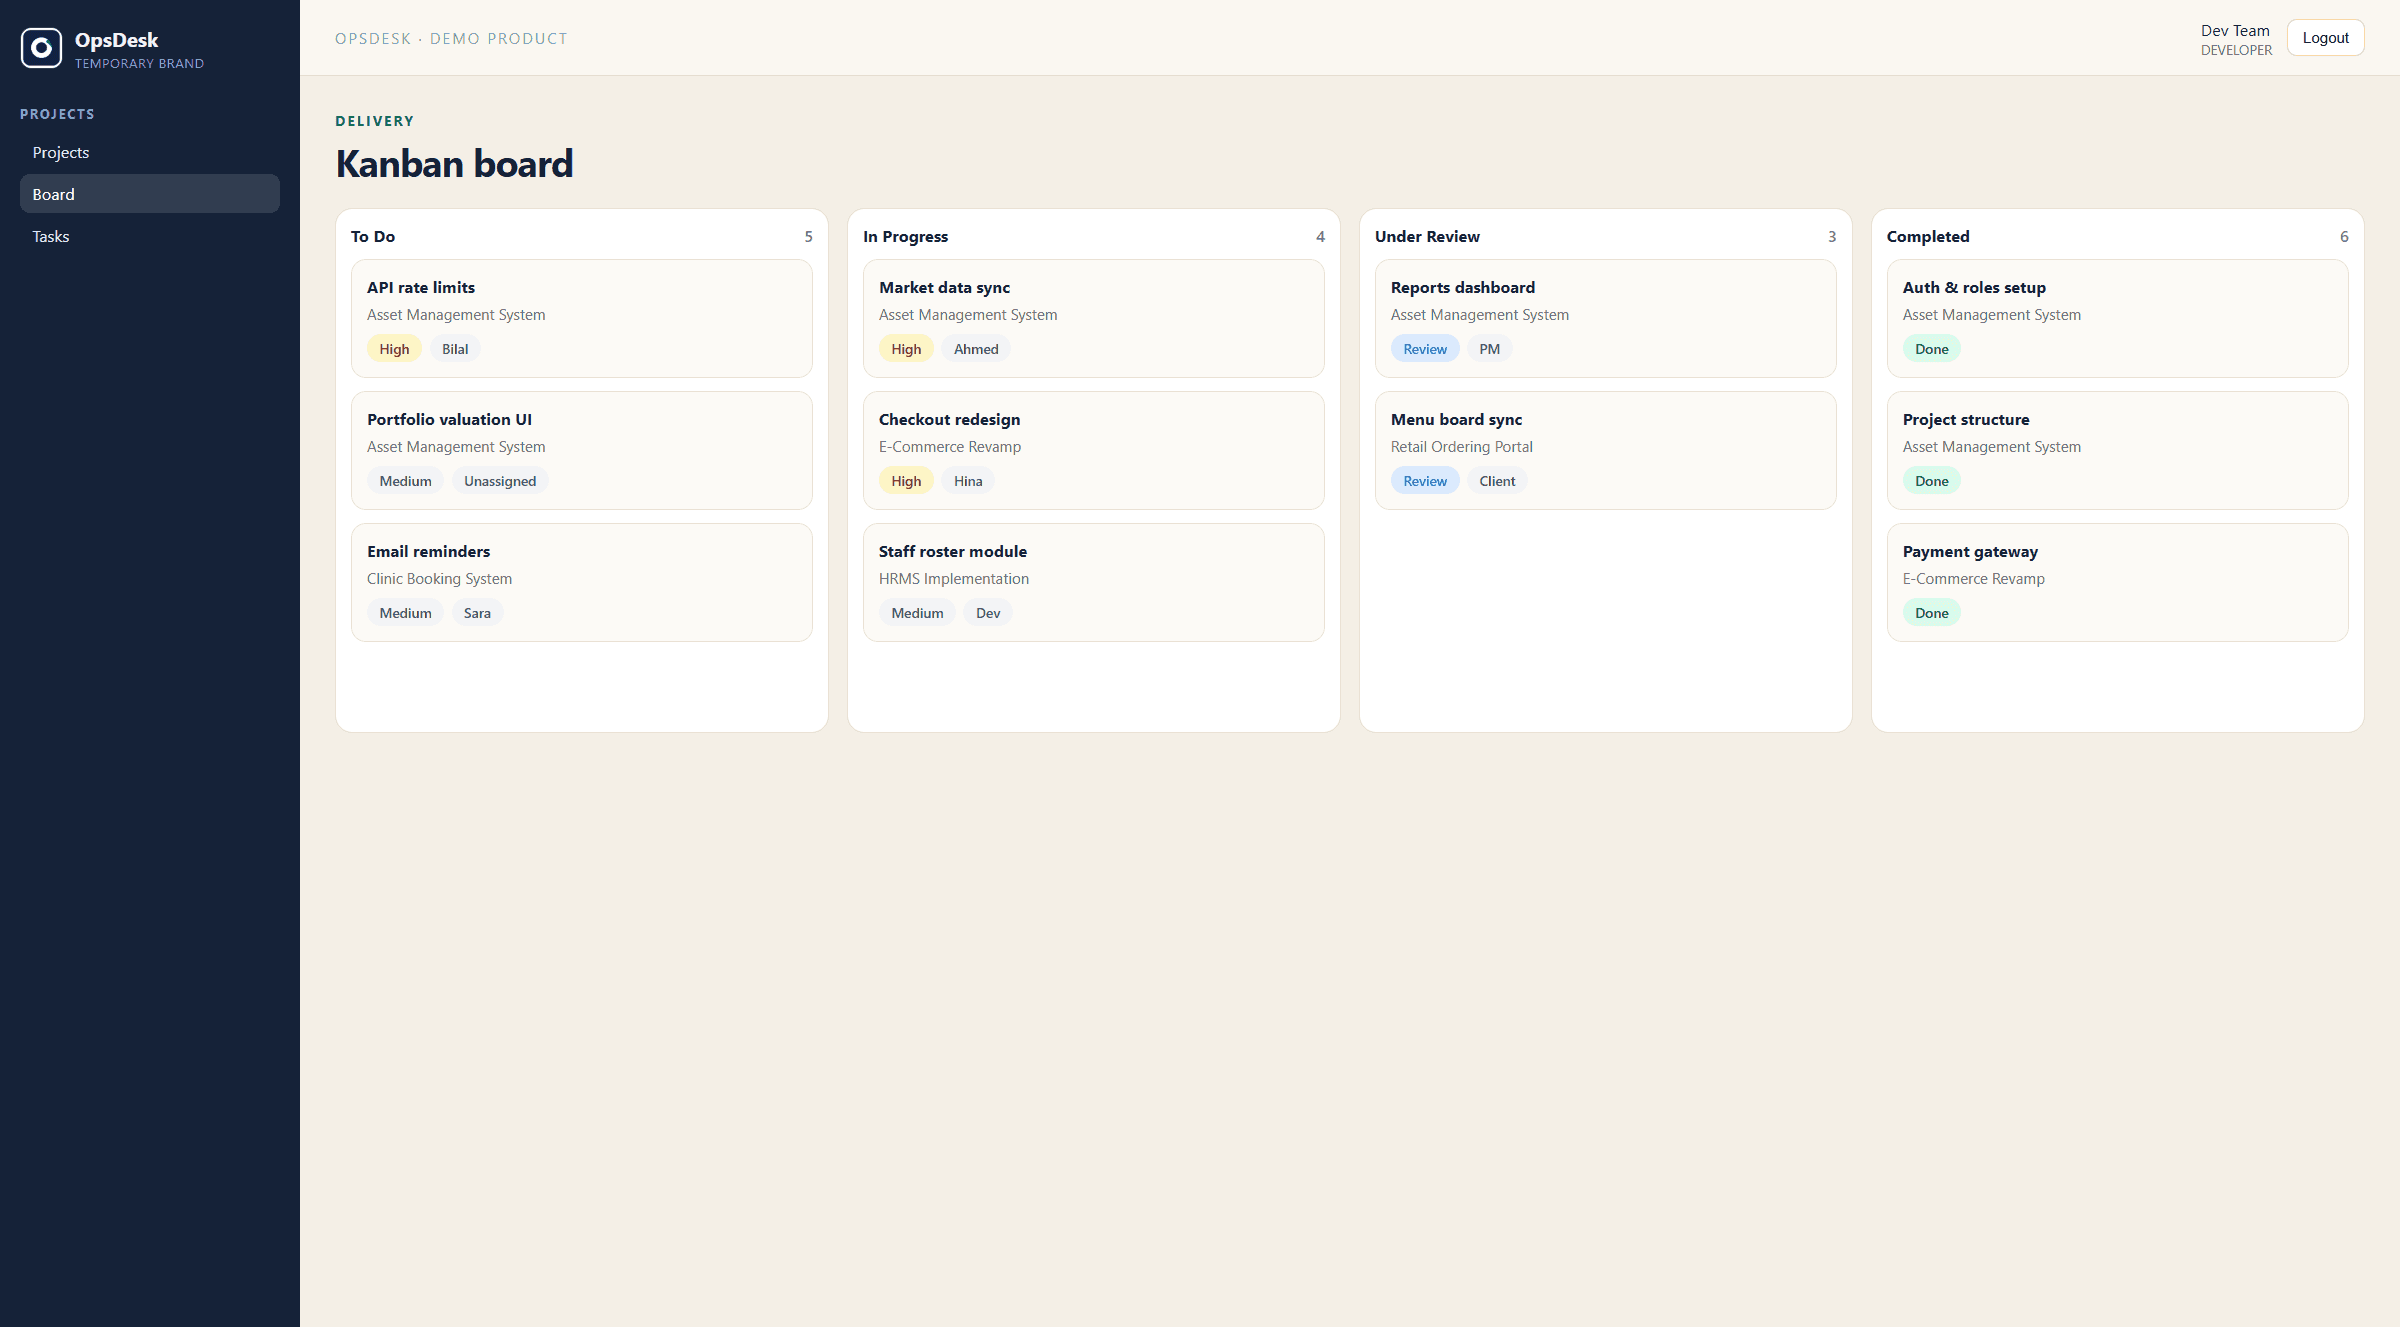Click the Logout button
The height and width of the screenshot is (1327, 2400).
pyautogui.click(x=2325, y=38)
